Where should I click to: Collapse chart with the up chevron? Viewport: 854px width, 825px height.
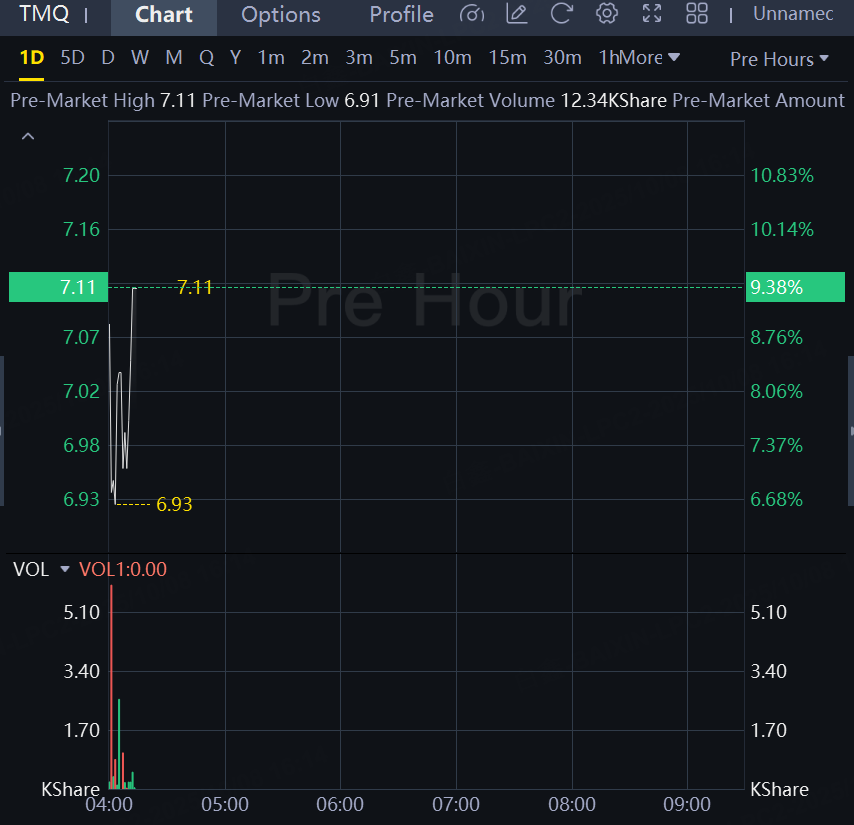click(28, 136)
